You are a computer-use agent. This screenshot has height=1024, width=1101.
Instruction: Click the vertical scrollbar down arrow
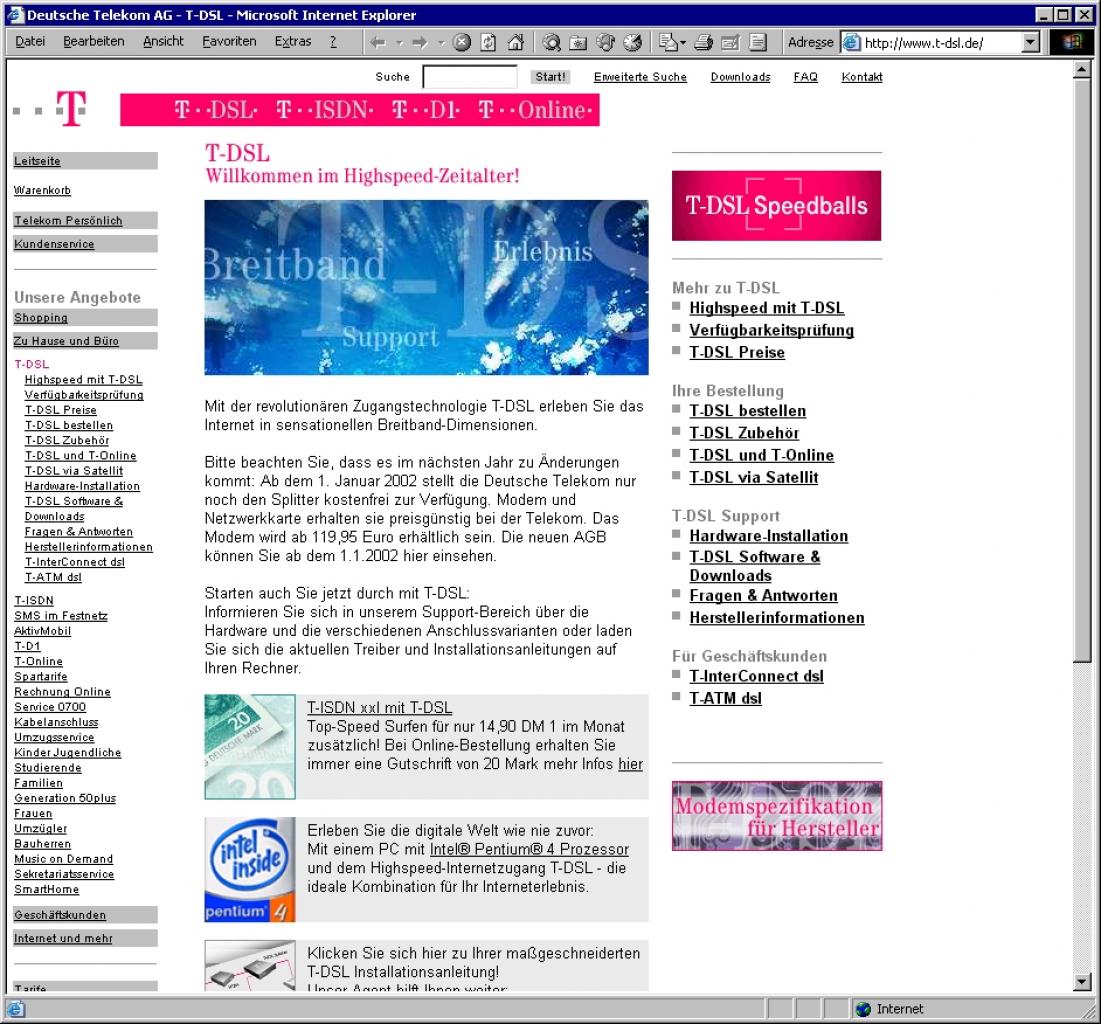(1081, 982)
